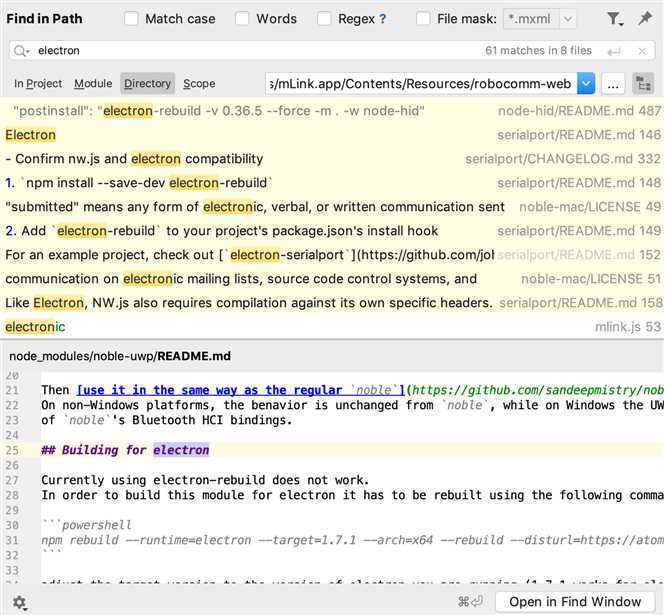Select the Directory scope tab

click(x=147, y=83)
